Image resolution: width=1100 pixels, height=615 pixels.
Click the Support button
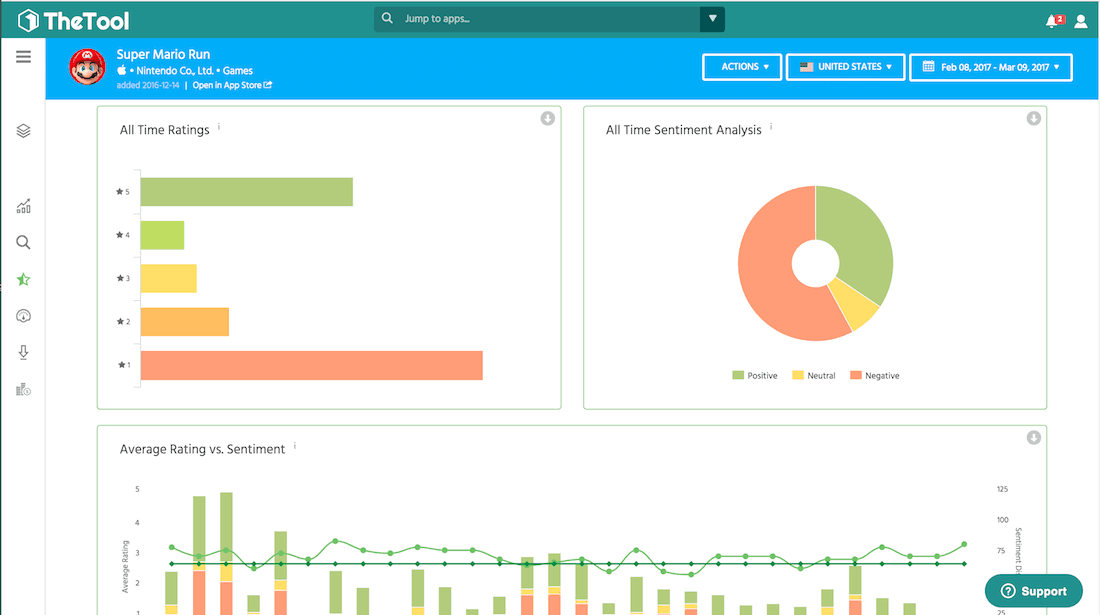[x=1033, y=591]
